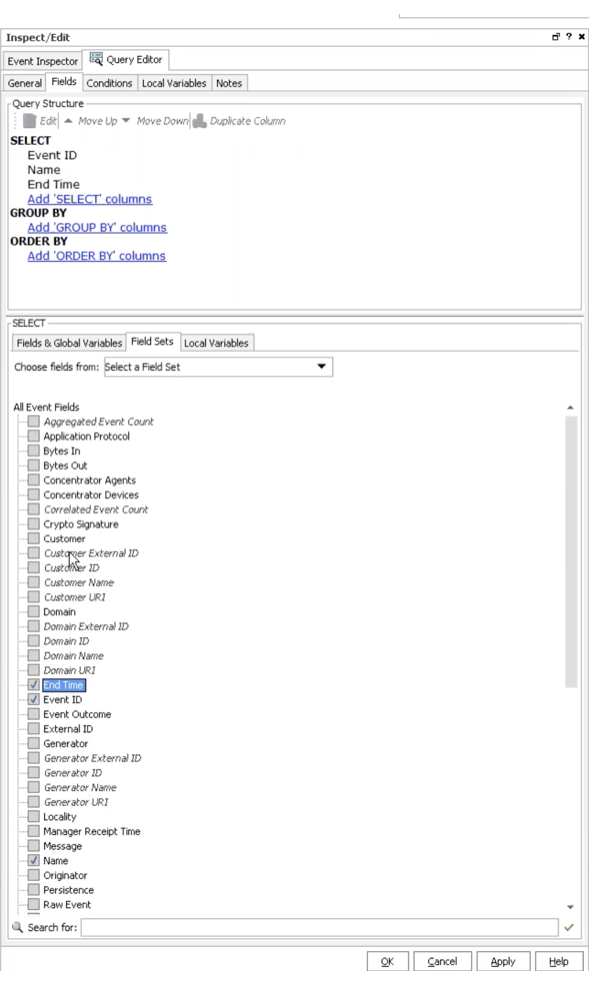Screen dimensions: 597x986
Task: Click the OK button
Action: click(x=388, y=961)
